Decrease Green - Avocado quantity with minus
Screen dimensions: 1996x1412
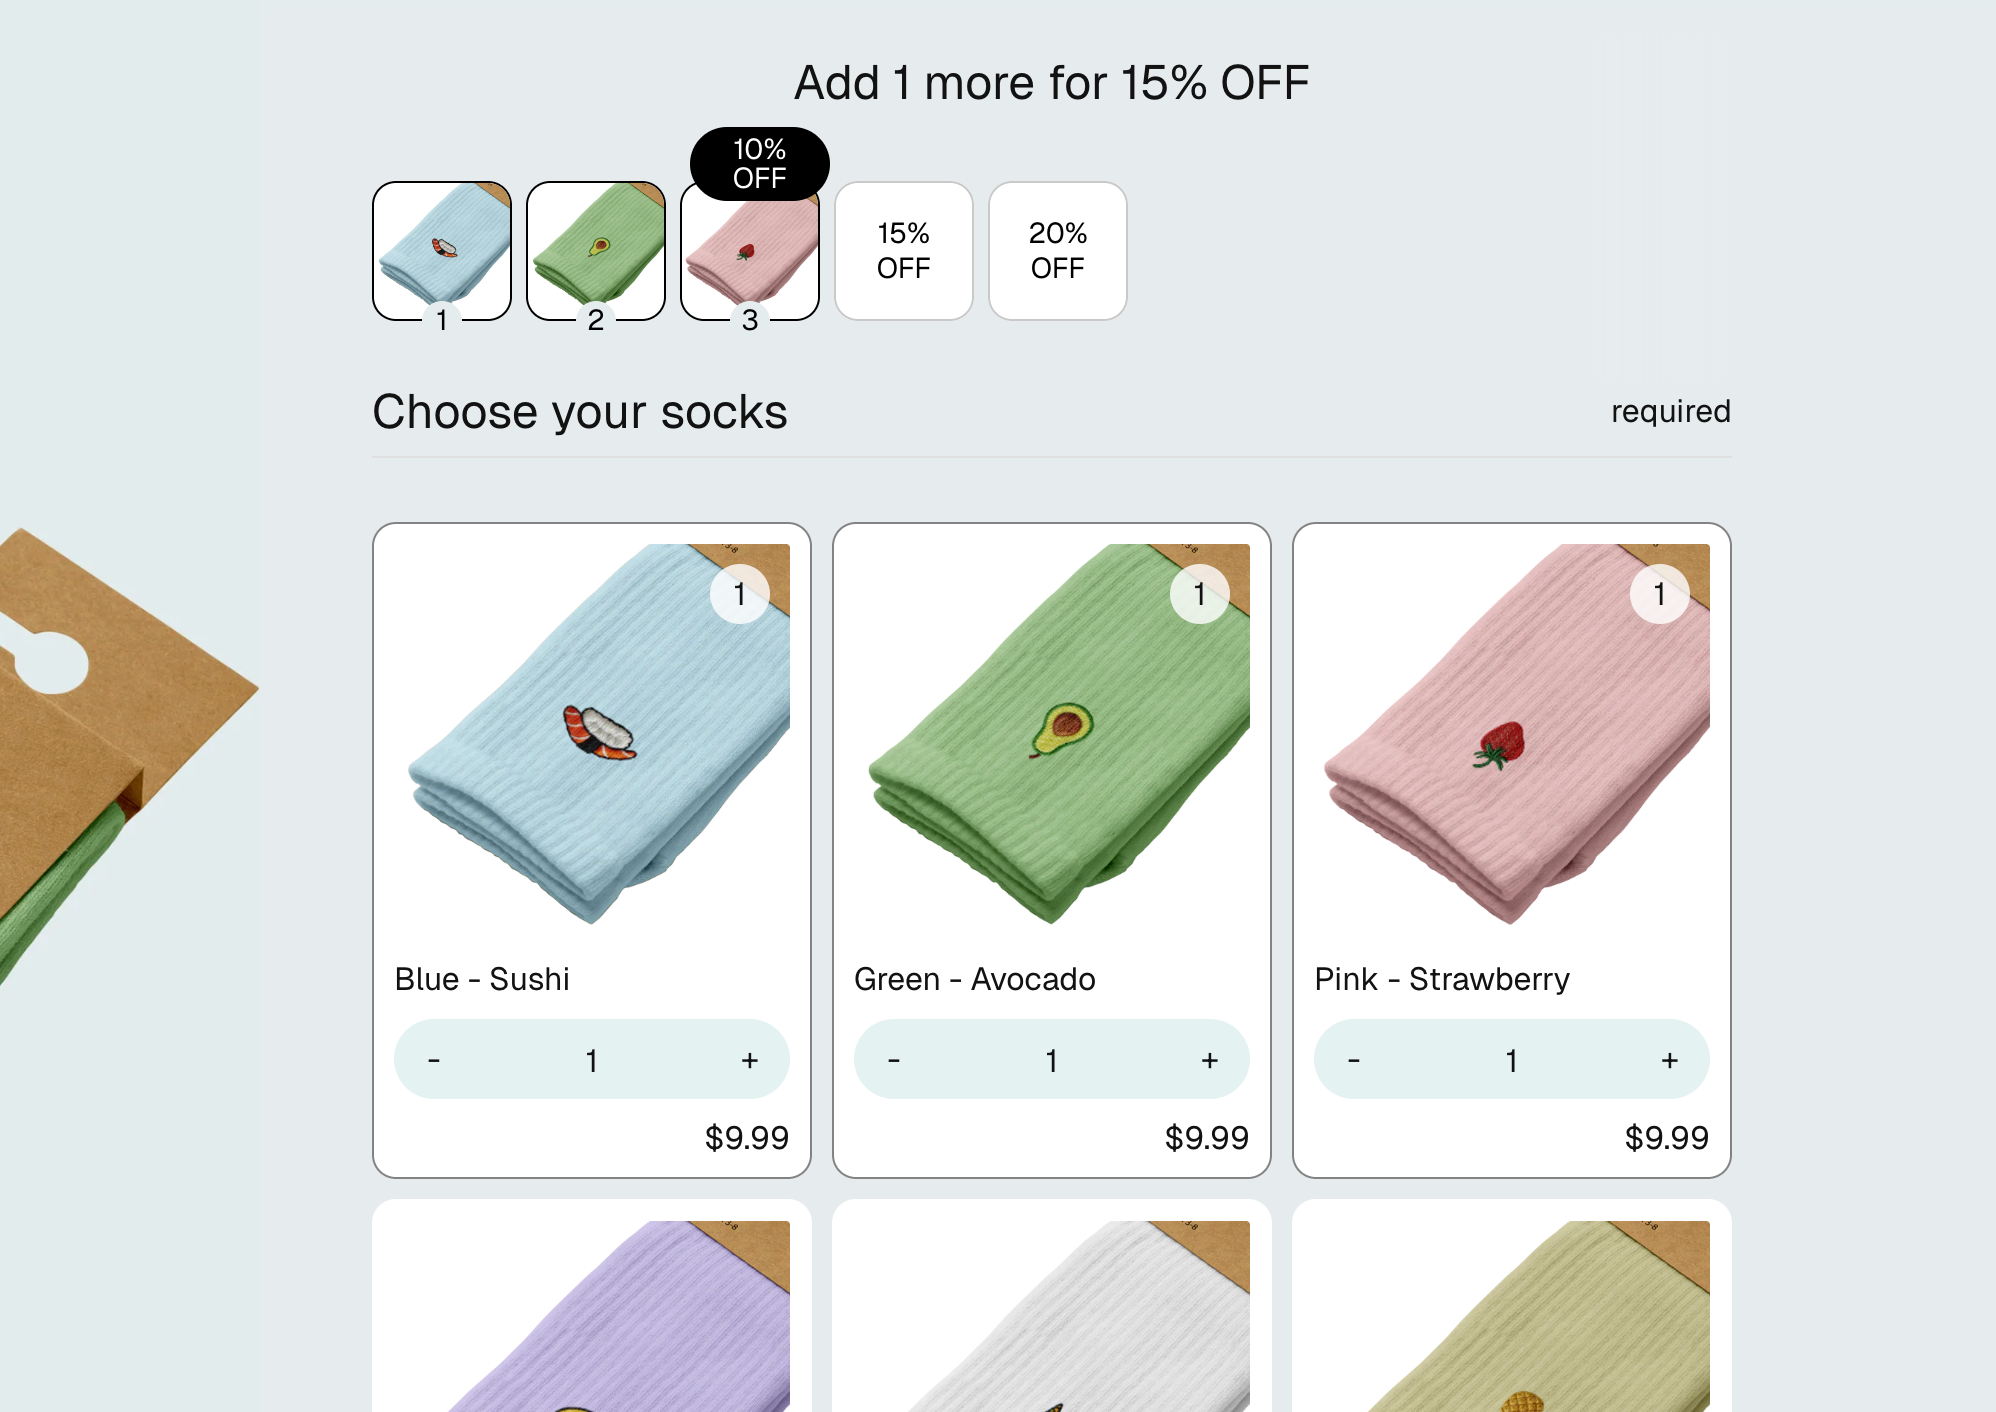(894, 1060)
